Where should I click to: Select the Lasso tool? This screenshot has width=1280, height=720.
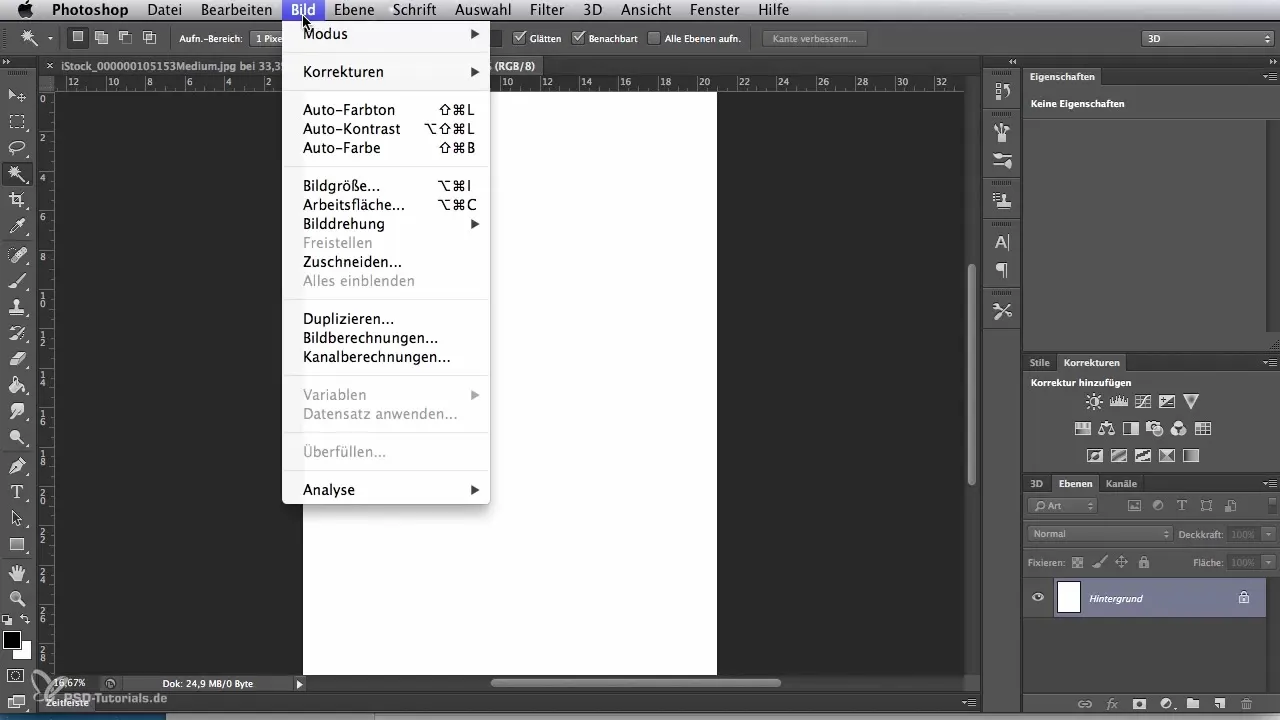coord(17,148)
